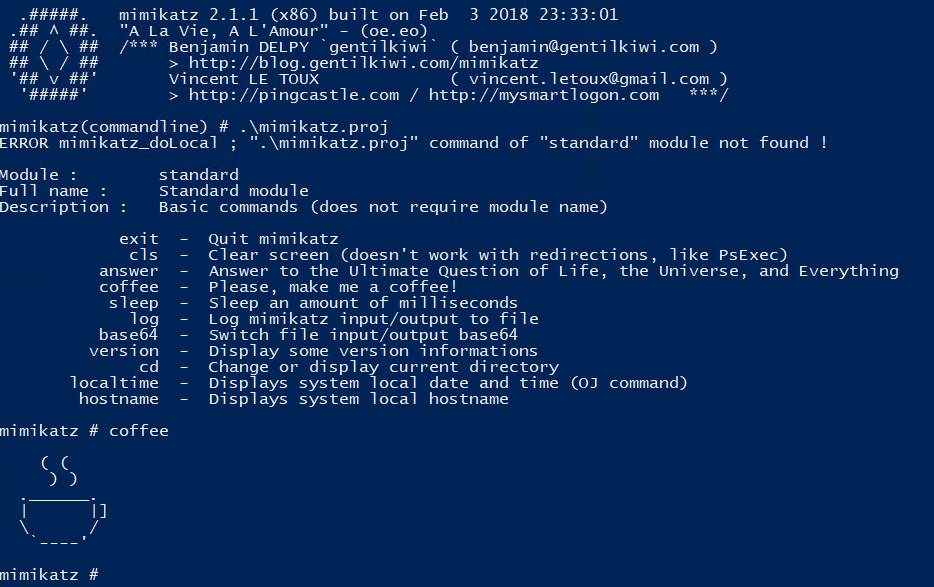Click the mimikatz ASCII logo in the banner
The image size is (934, 587).
(53, 55)
